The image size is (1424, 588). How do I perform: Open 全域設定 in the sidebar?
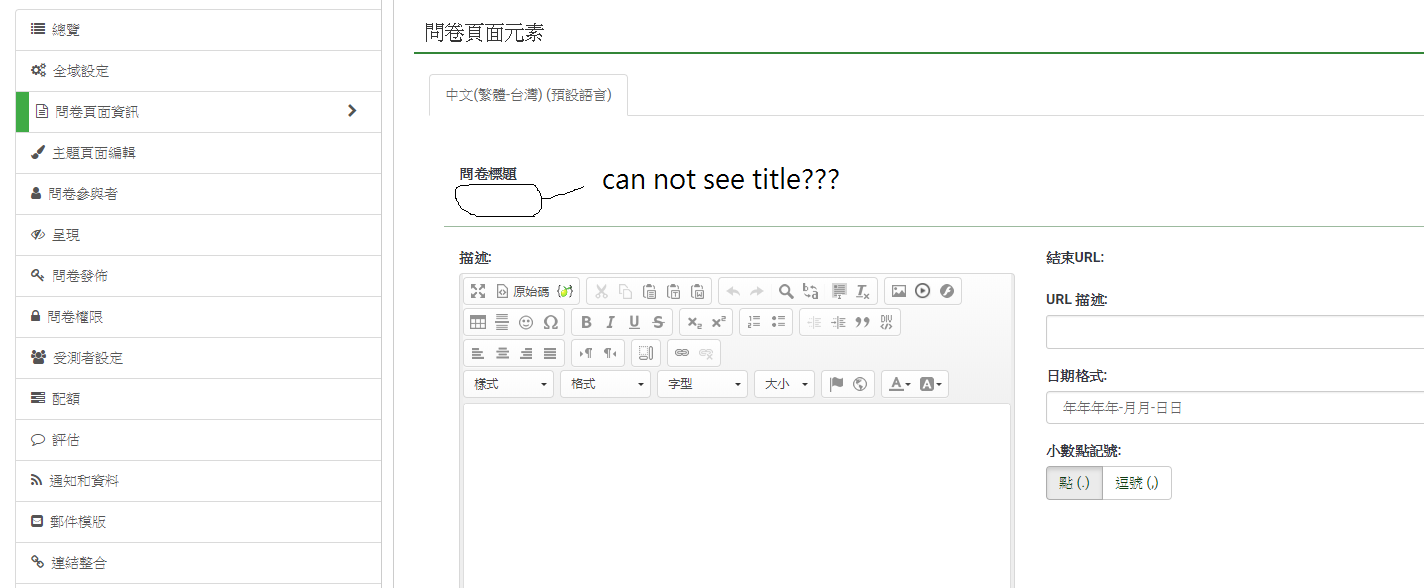click(80, 71)
